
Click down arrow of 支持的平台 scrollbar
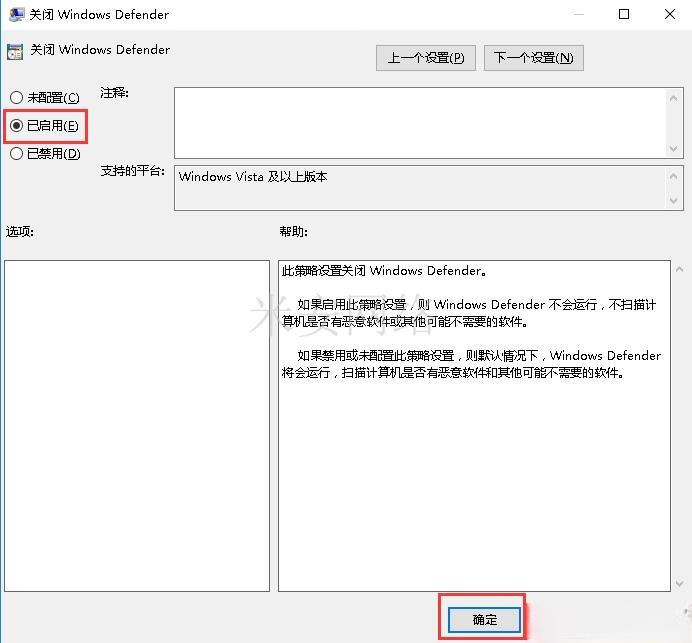pos(673,201)
